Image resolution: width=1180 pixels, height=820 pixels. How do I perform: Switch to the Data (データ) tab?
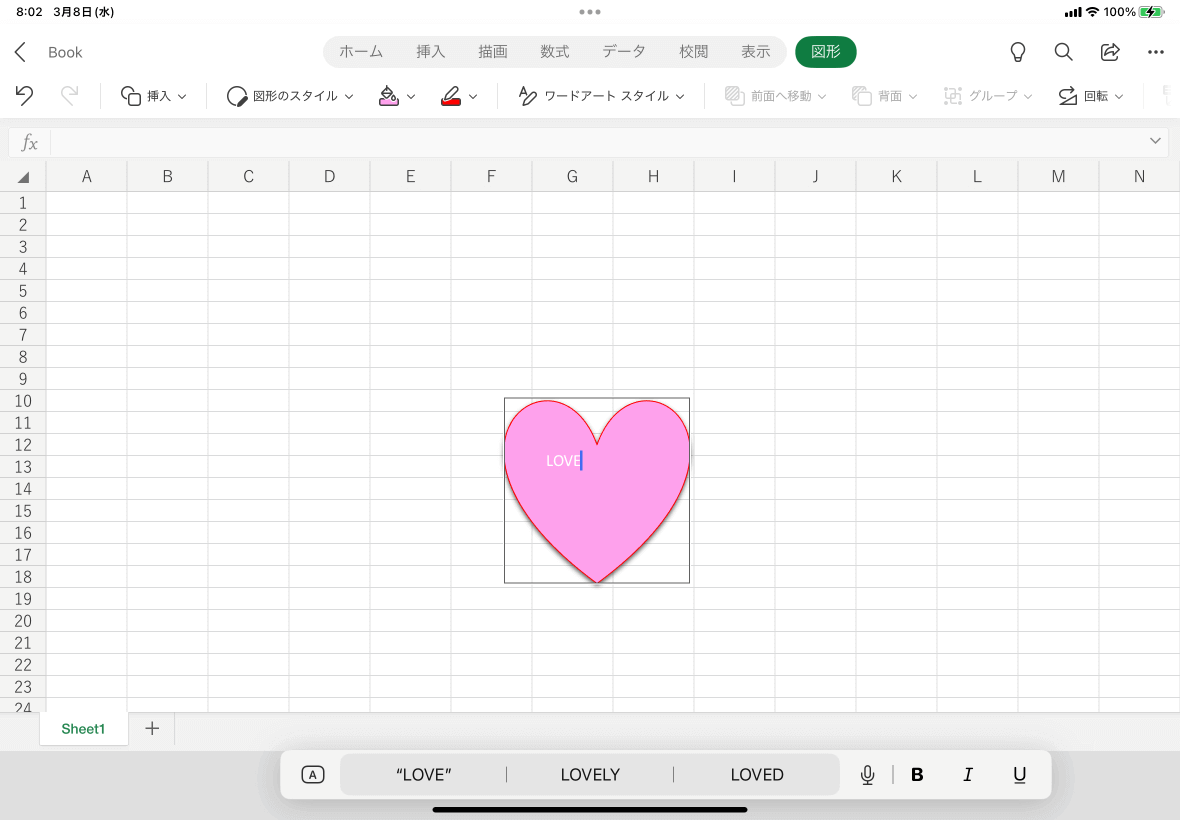(624, 52)
